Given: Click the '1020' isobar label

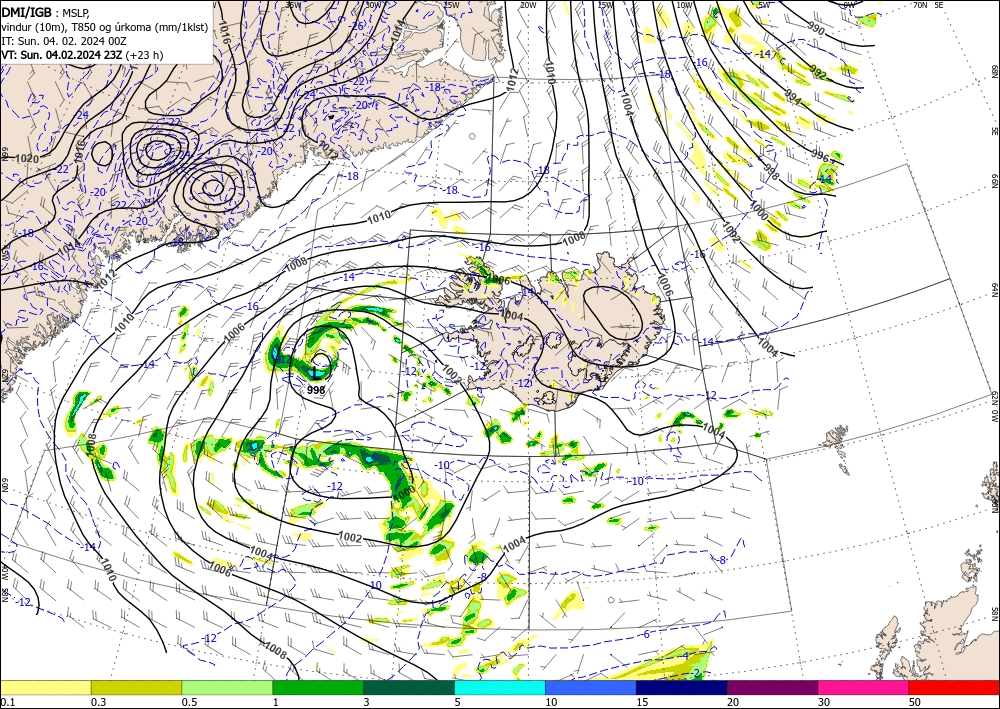Looking at the screenshot, I should pos(27,158).
